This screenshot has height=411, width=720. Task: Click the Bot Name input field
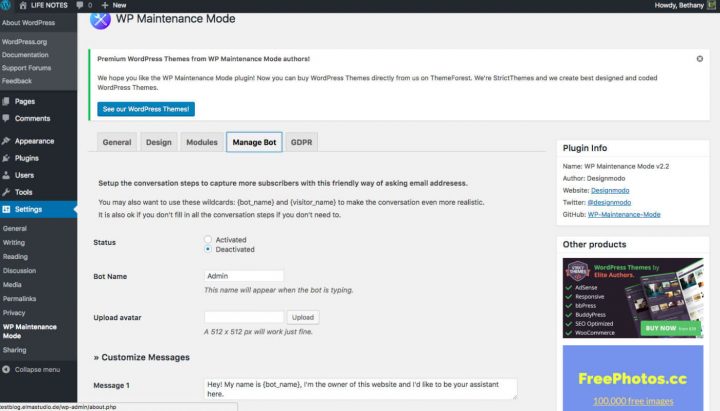click(x=244, y=276)
